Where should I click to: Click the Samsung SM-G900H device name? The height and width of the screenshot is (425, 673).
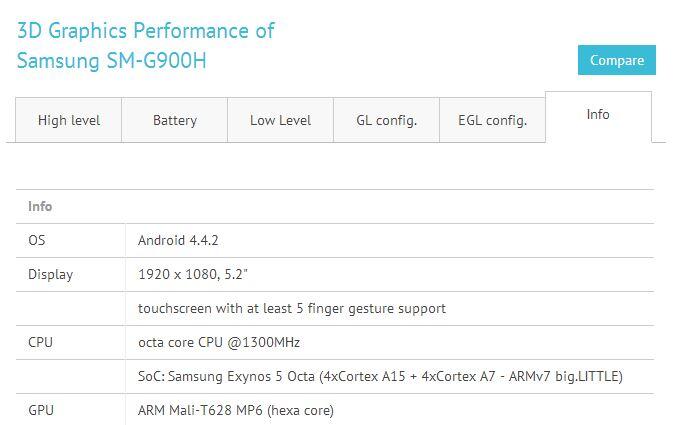click(112, 61)
